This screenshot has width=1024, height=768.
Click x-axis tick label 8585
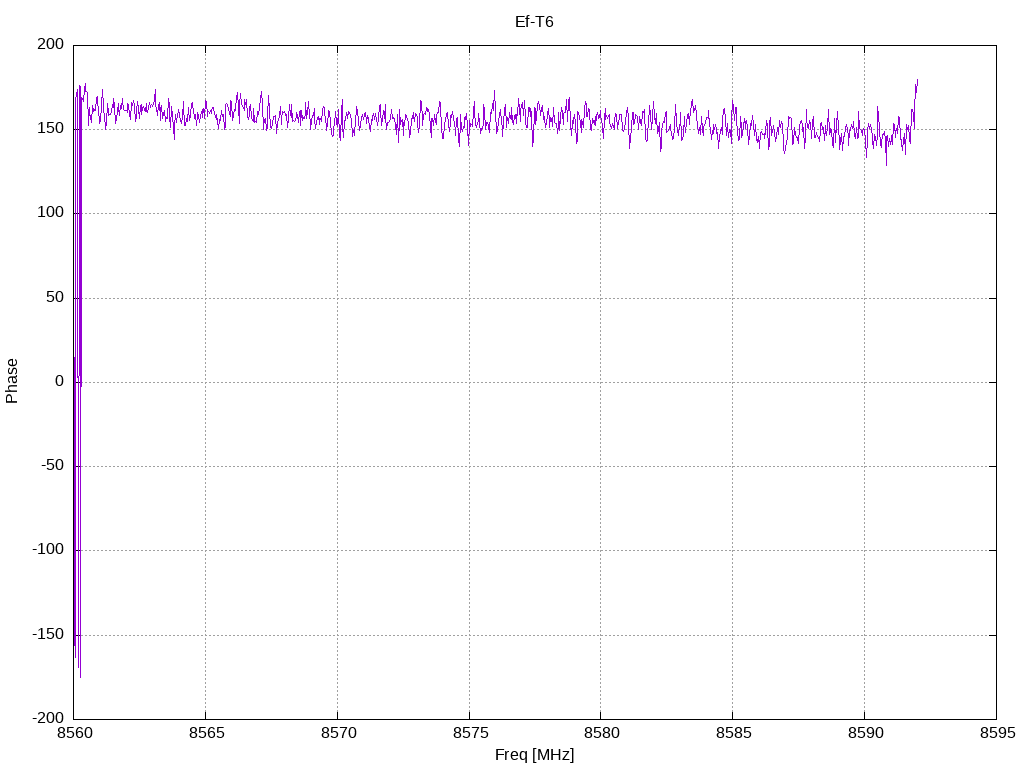pyautogui.click(x=733, y=733)
